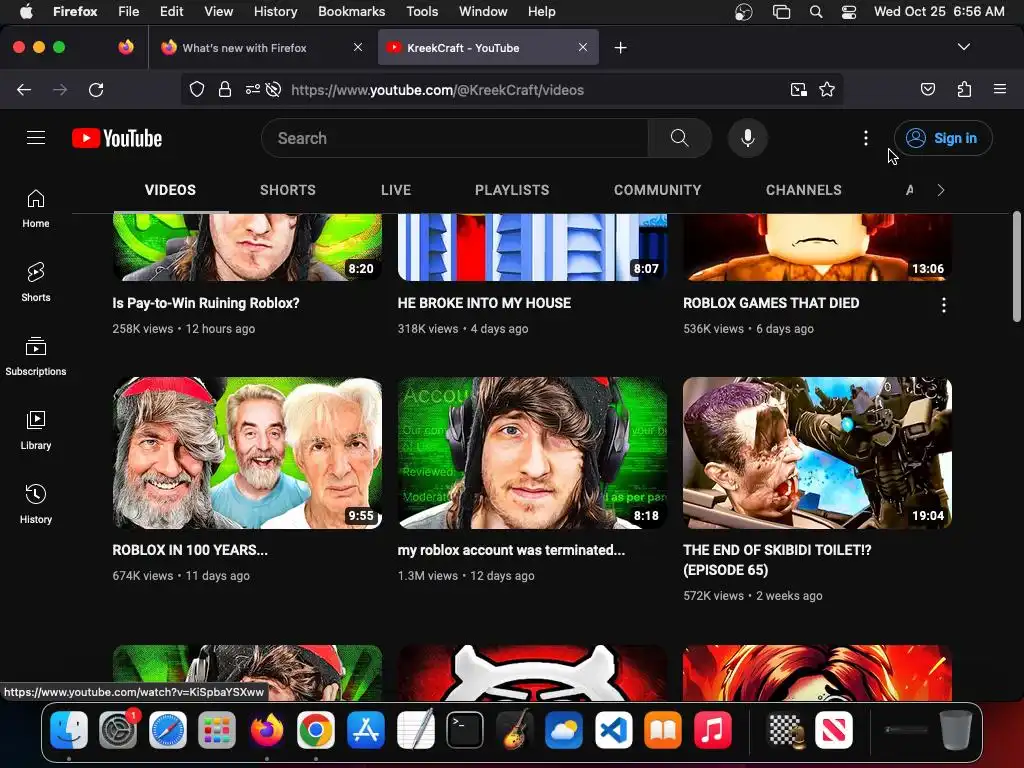
Task: Switch to the LIVE channel tab
Action: tap(396, 190)
